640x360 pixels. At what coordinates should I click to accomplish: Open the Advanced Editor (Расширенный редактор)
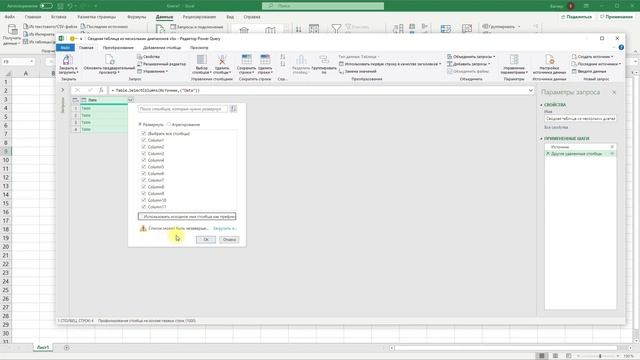[x=162, y=64]
